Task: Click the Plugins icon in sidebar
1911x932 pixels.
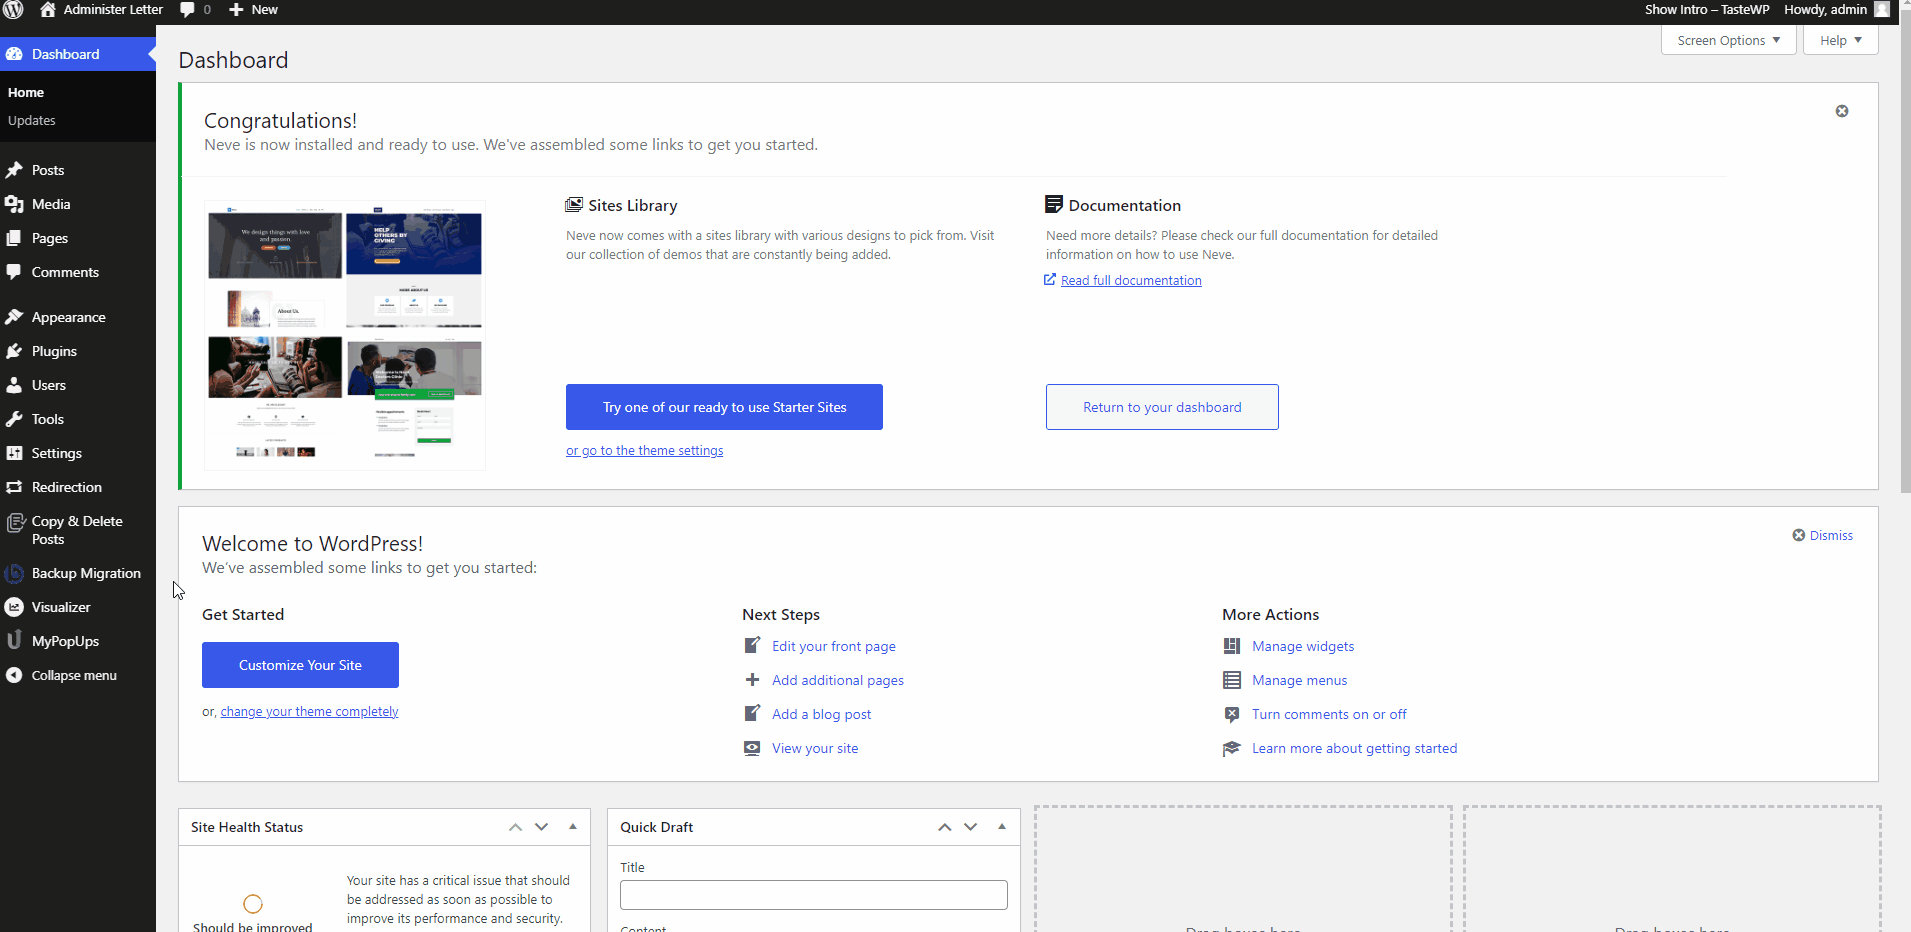Action: 14,351
